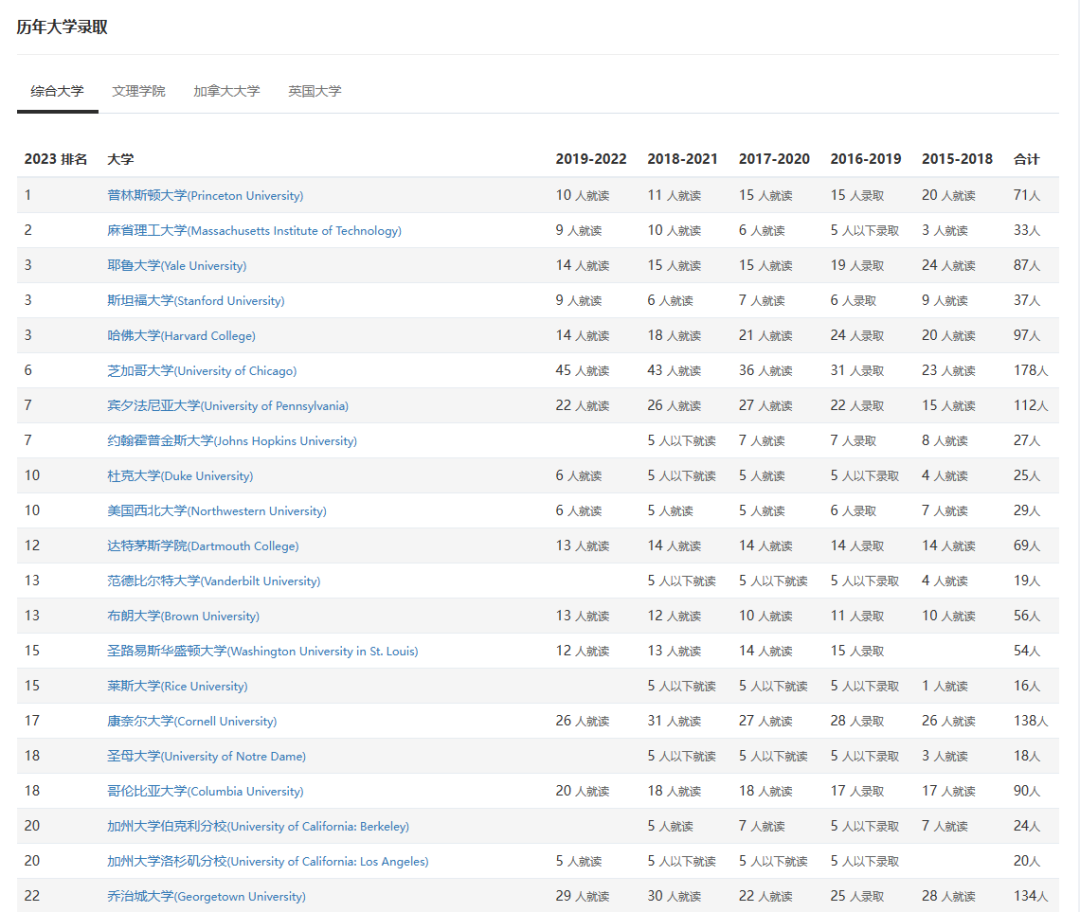Visit the Northwestern University link
1080x912 pixels.
click(217, 511)
